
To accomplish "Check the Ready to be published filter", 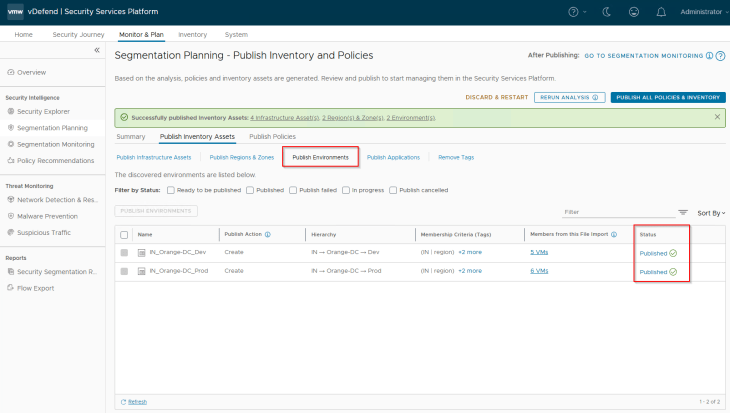I will tap(171, 189).
